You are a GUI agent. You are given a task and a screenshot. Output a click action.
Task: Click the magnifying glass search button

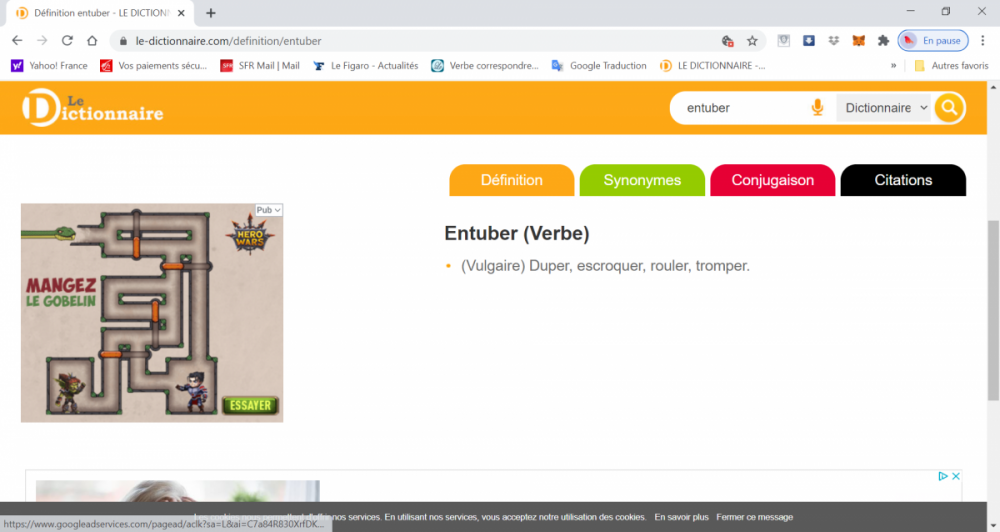949,108
